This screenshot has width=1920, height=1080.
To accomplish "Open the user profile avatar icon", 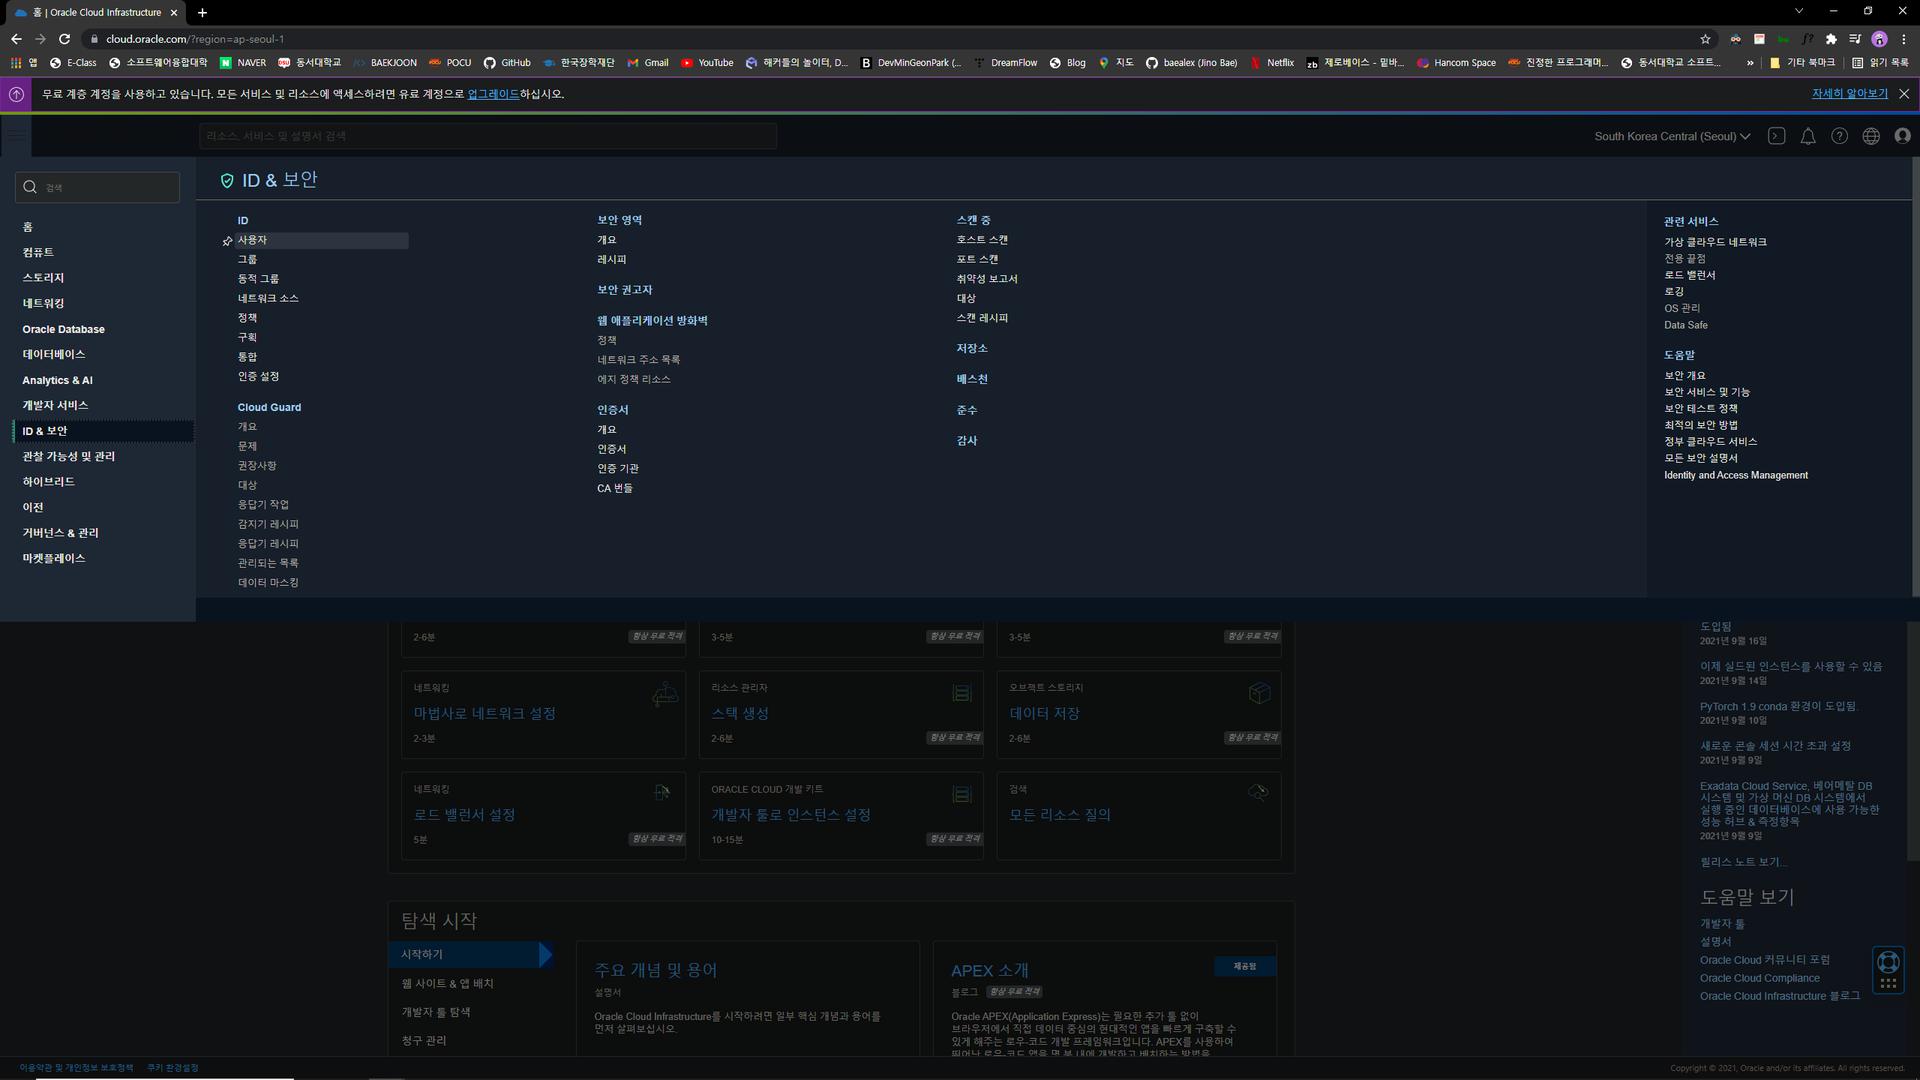I will [x=1902, y=136].
